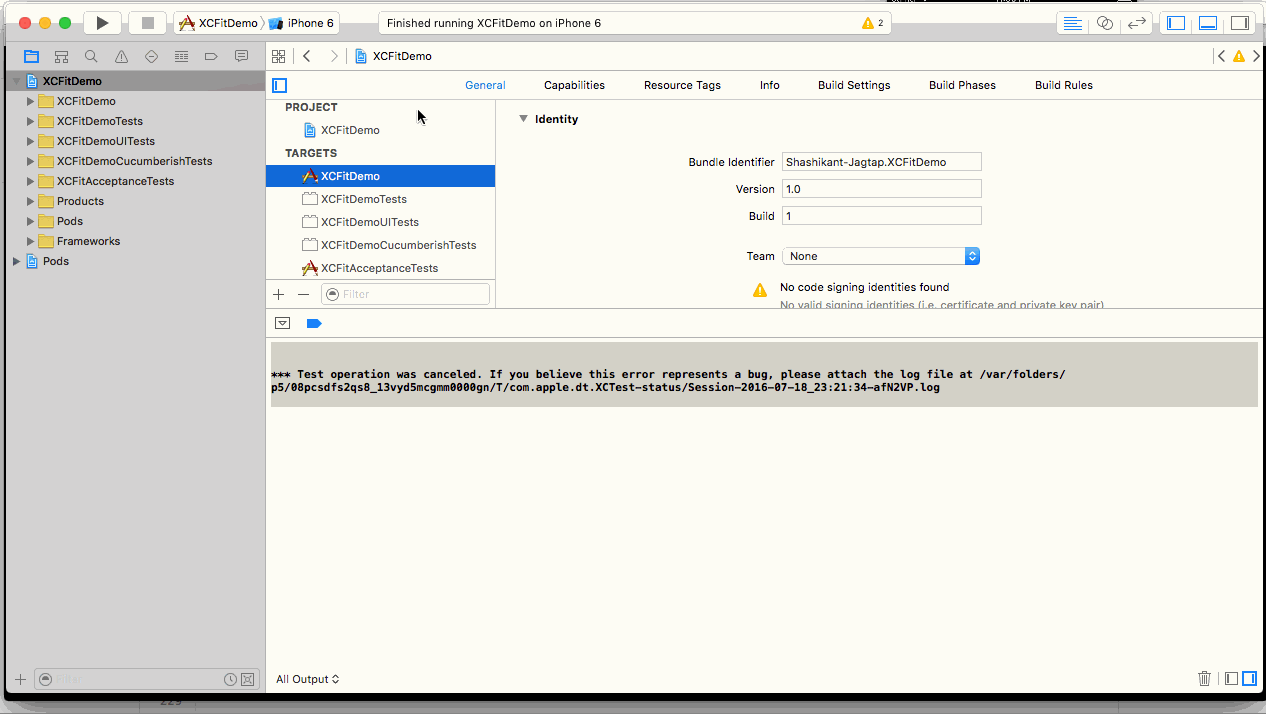The width and height of the screenshot is (1266, 714).
Task: Click the Build number field
Action: coord(881,216)
